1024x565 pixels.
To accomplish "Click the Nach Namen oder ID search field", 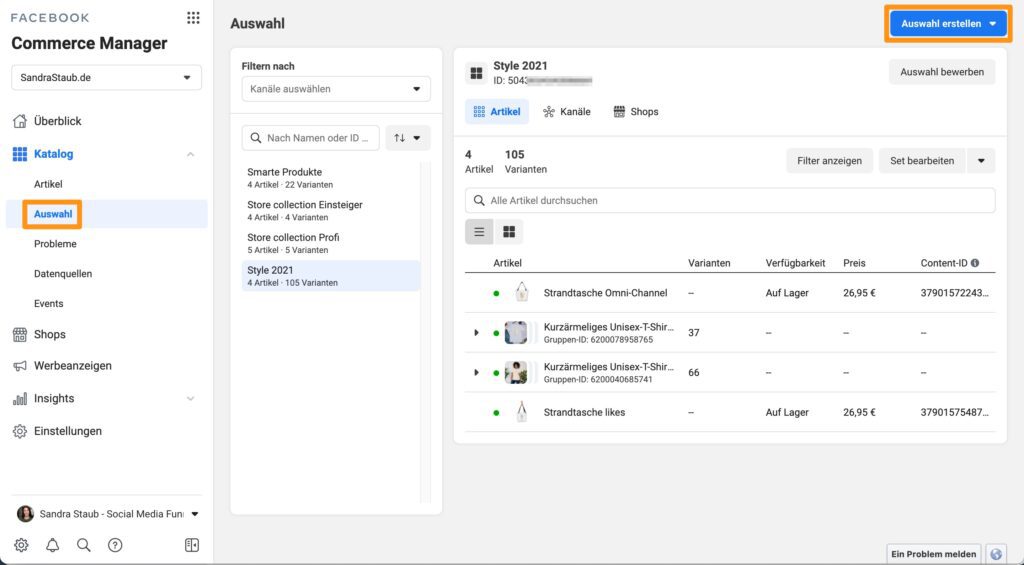I will pyautogui.click(x=311, y=138).
